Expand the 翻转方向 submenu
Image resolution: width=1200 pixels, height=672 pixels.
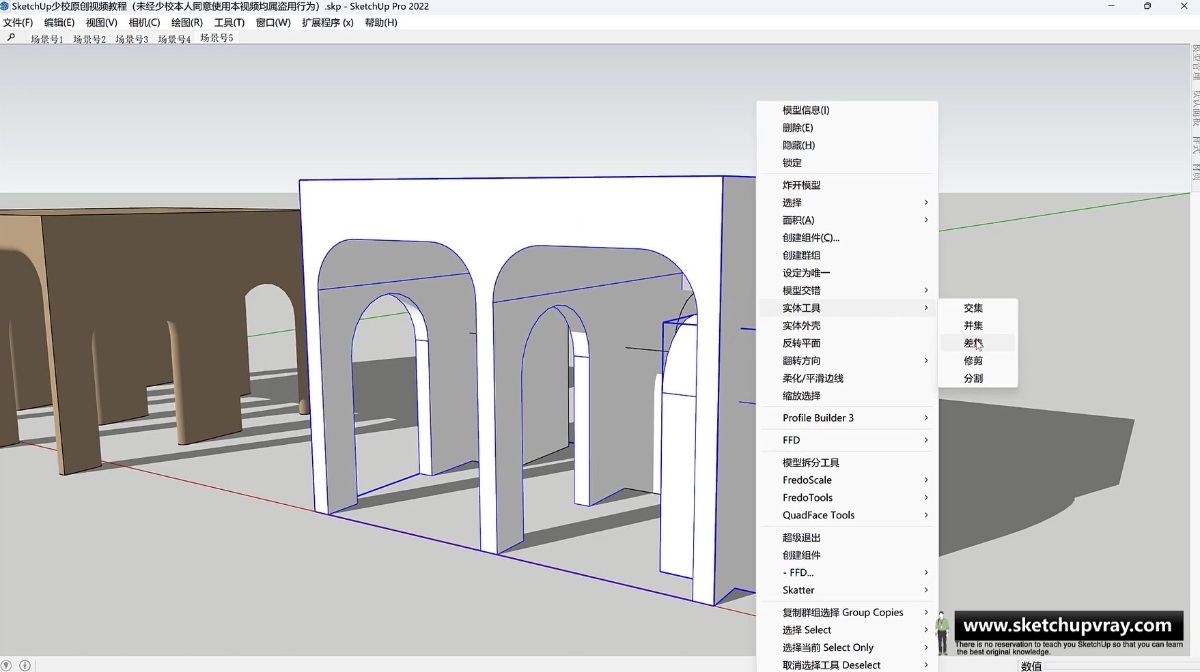[847, 360]
